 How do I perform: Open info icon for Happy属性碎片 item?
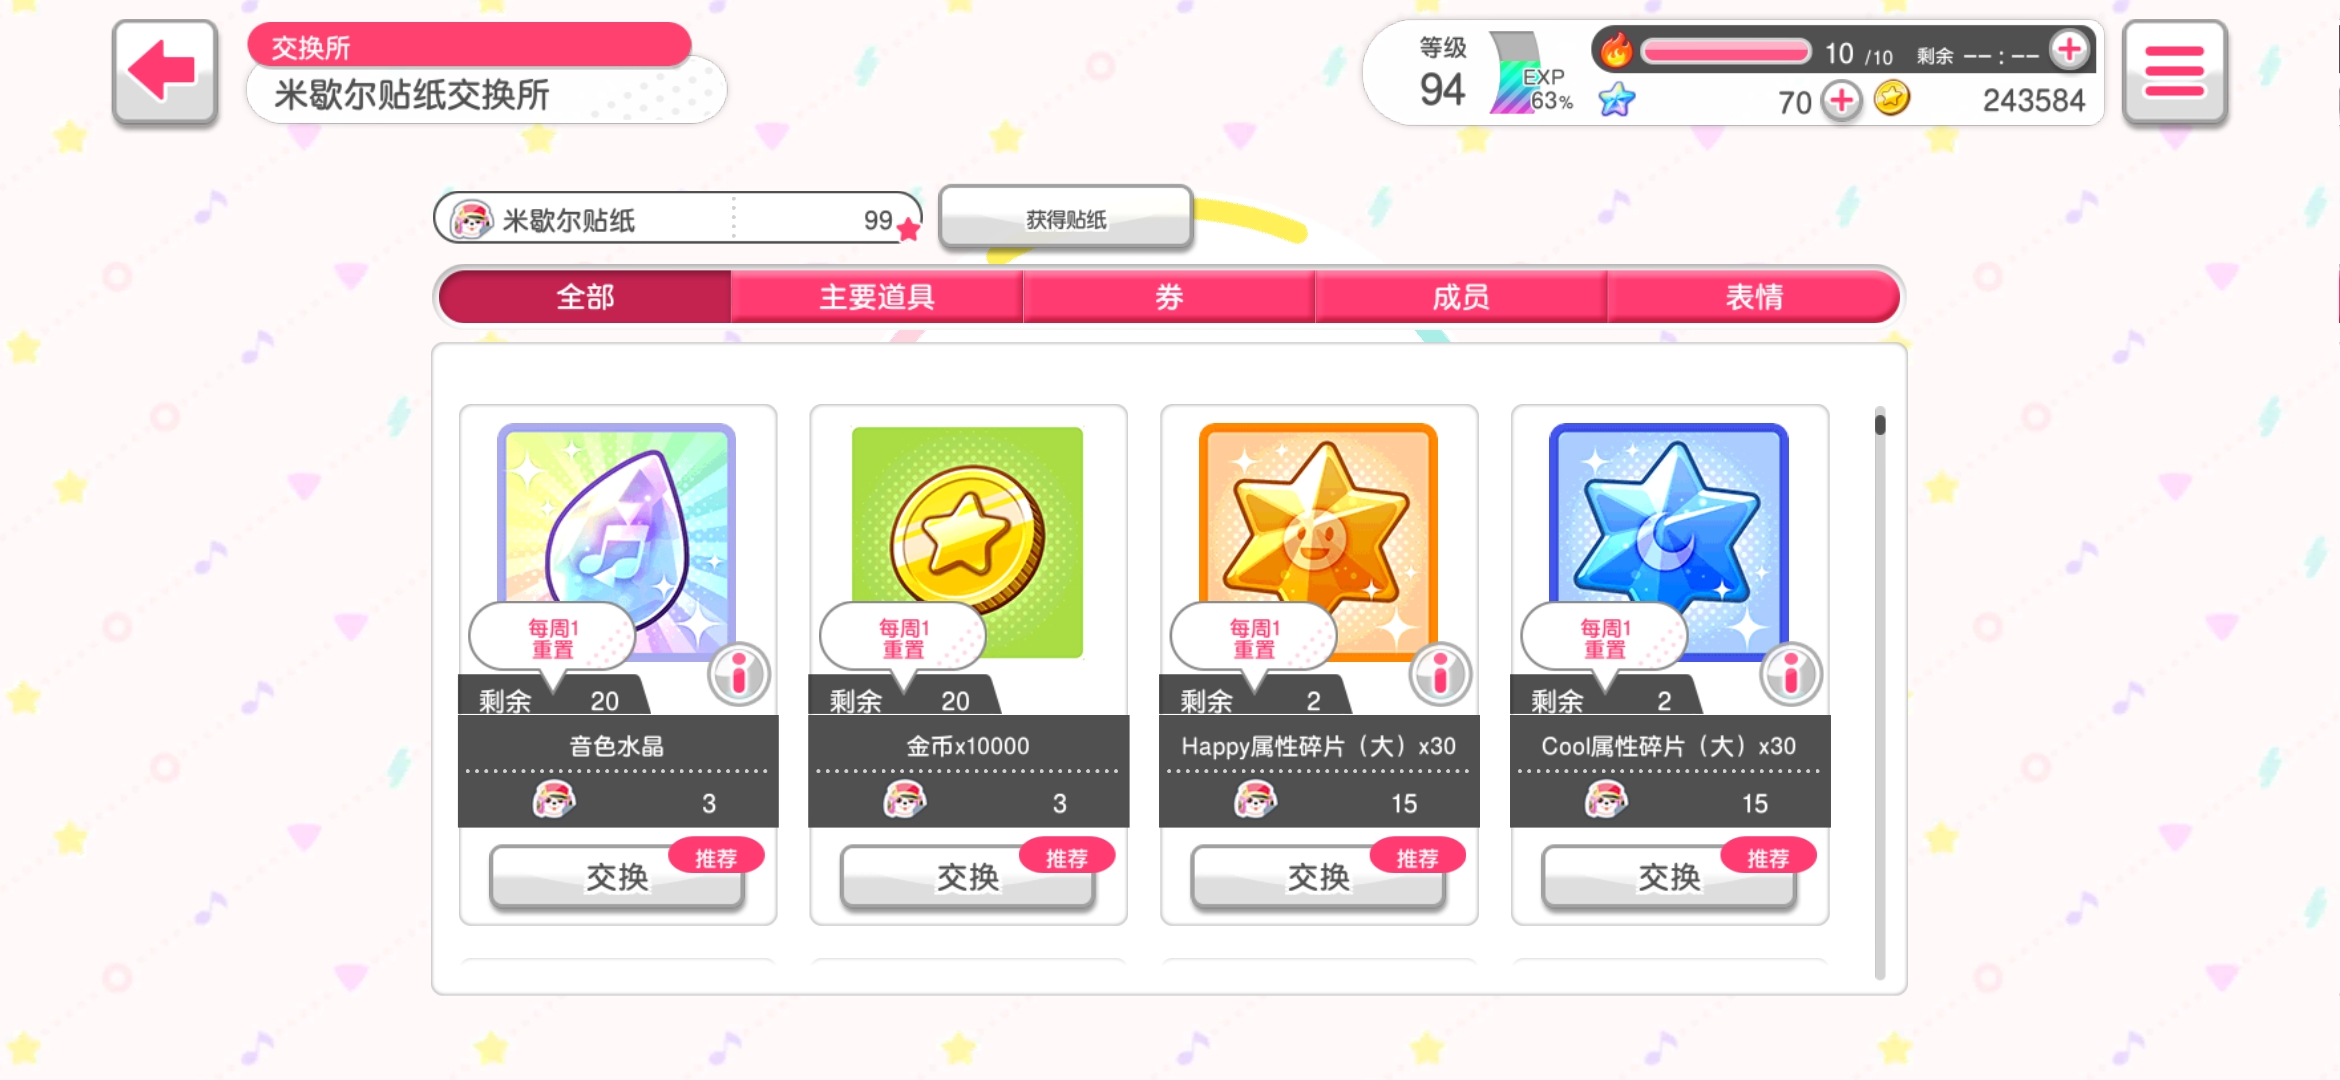coord(1440,674)
